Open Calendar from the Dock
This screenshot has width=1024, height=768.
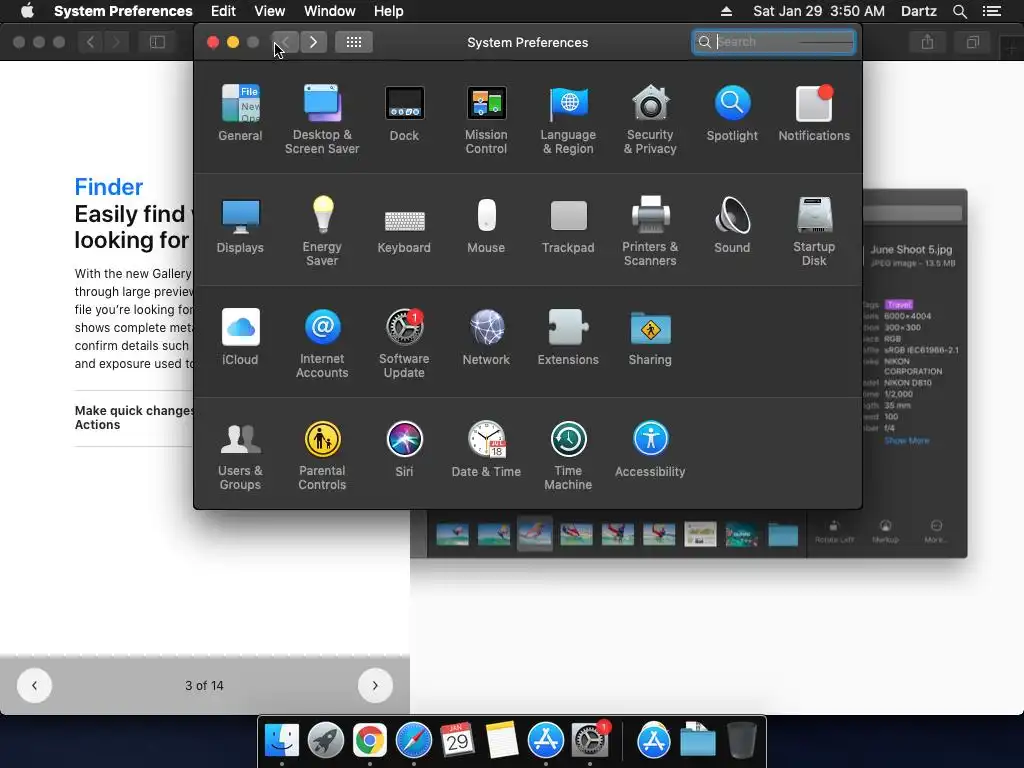(457, 741)
